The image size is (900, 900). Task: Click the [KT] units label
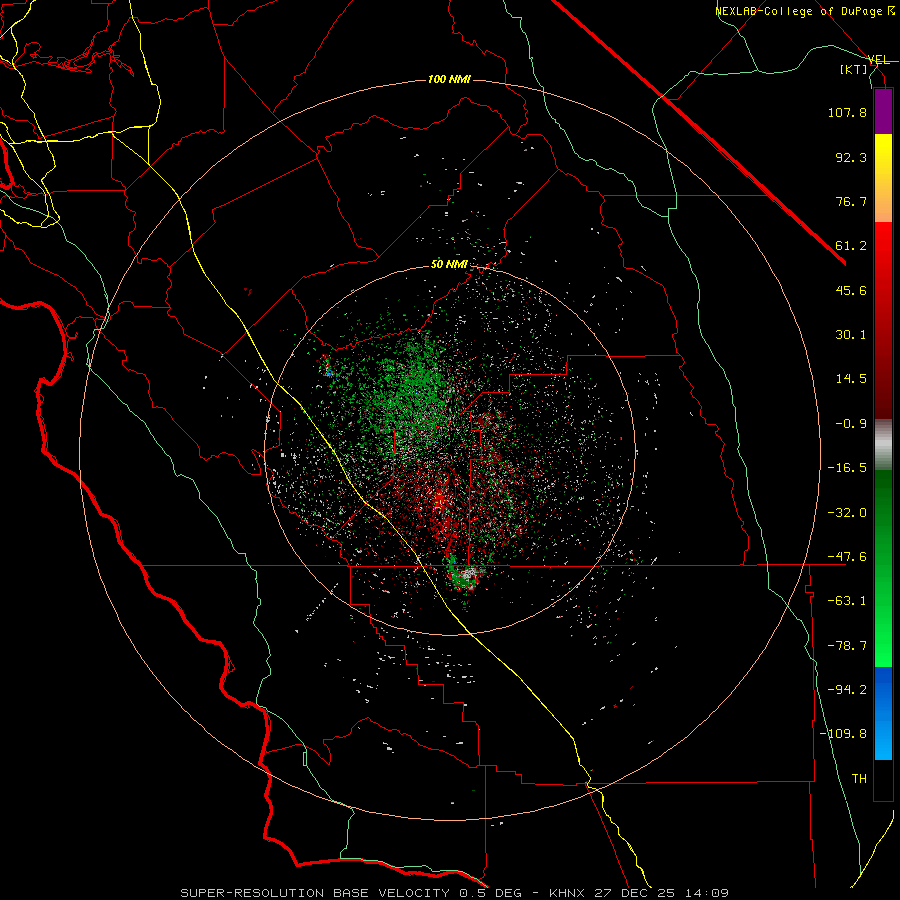coord(854,69)
